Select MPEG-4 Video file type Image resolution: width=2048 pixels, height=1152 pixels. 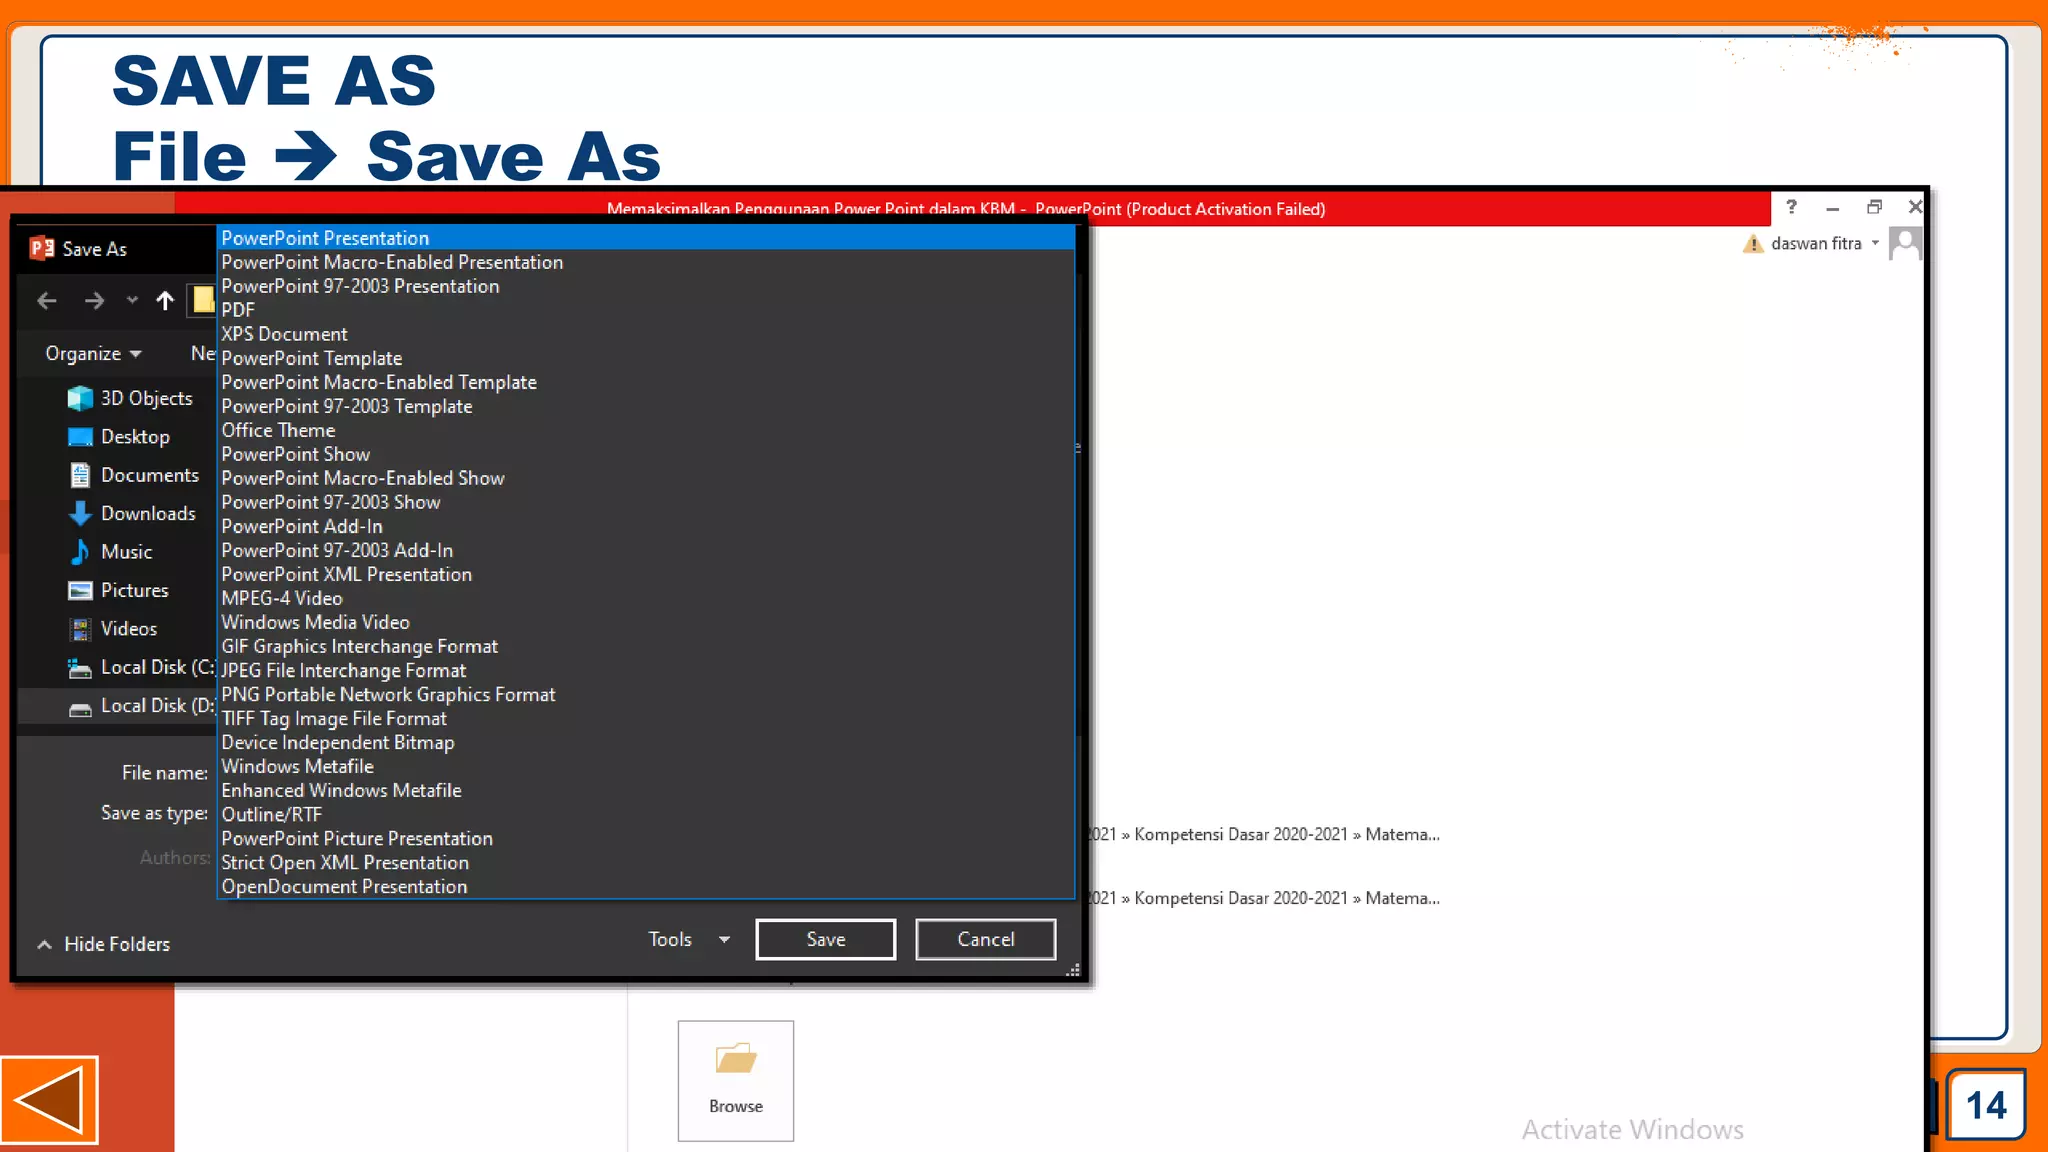coord(282,598)
